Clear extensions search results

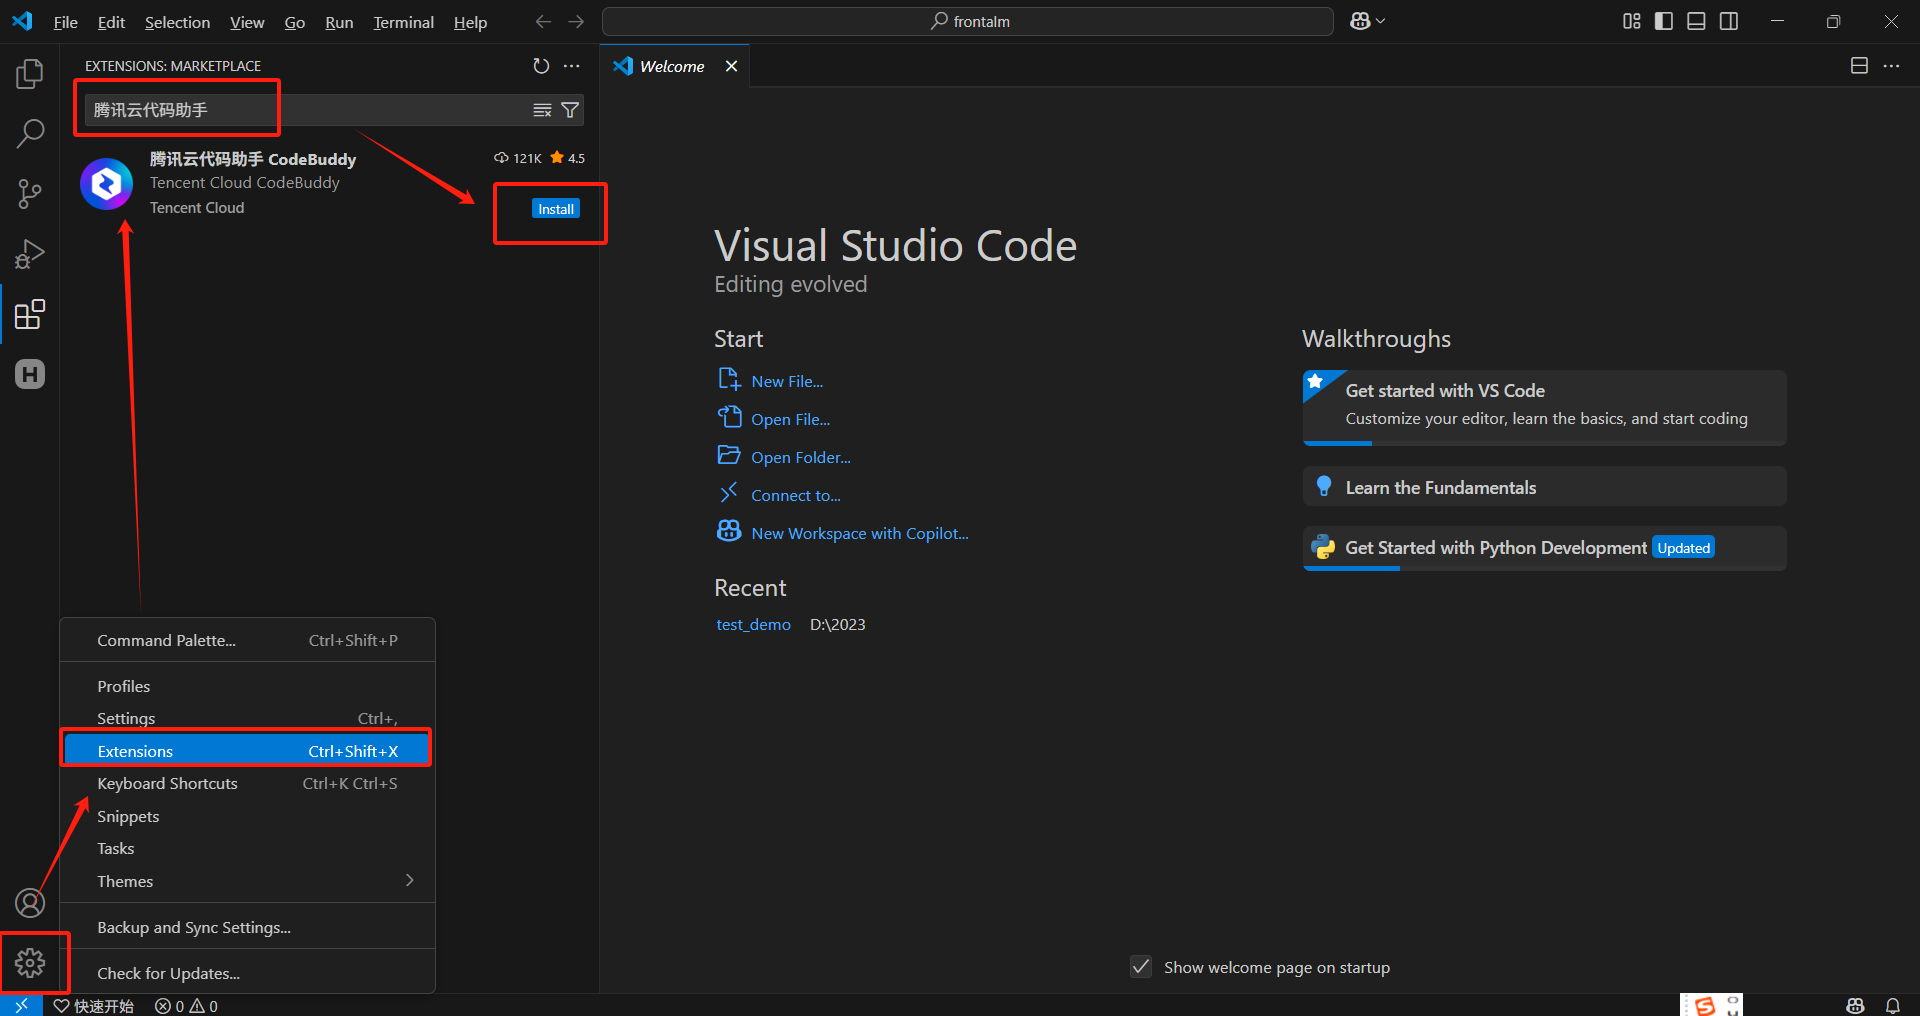point(542,110)
